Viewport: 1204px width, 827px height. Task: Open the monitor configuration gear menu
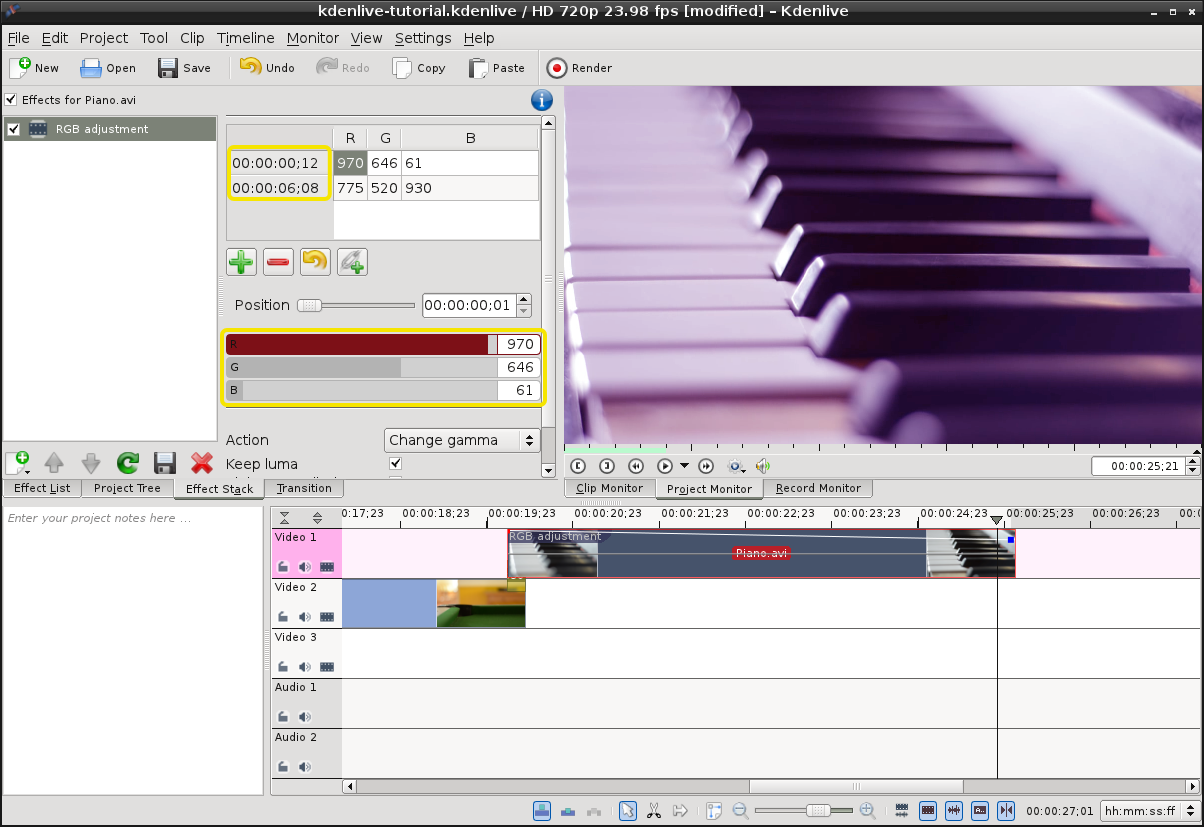click(x=736, y=466)
